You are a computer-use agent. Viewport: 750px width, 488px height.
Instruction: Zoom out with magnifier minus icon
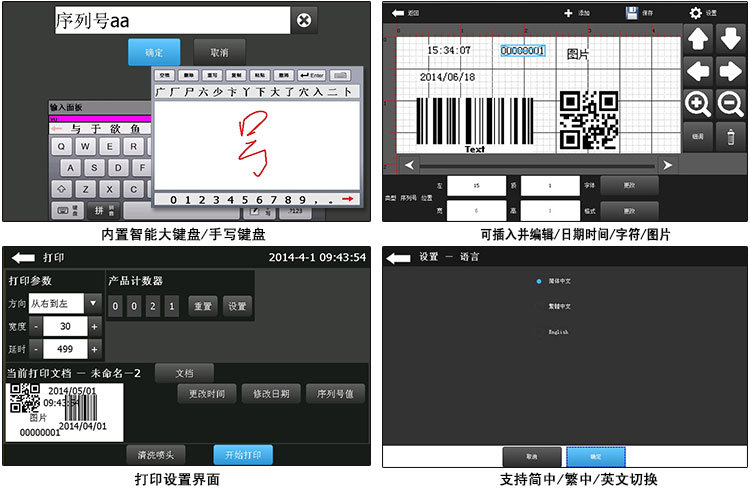coord(730,104)
